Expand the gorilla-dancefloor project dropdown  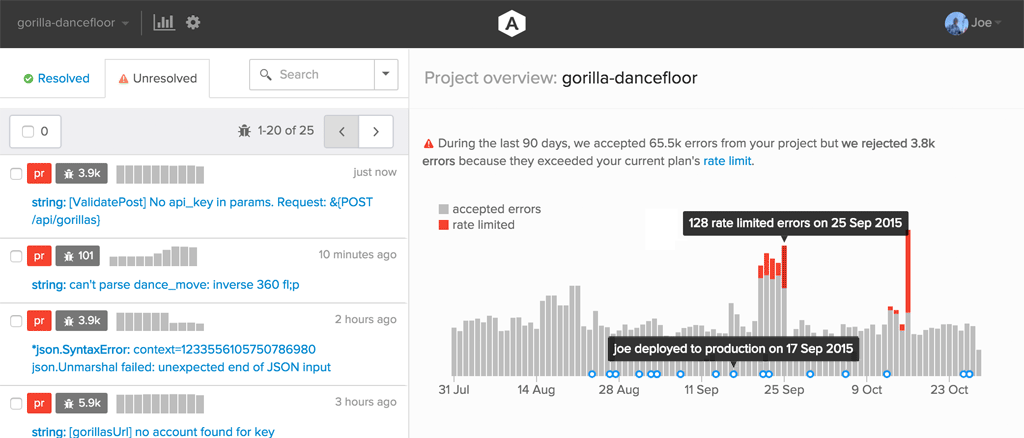pos(73,23)
